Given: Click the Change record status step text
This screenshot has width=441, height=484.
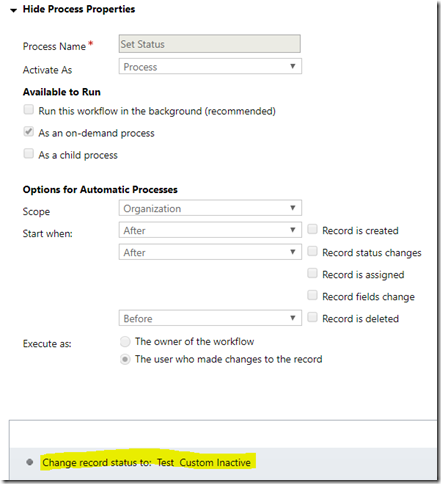Looking at the screenshot, I should [146, 462].
